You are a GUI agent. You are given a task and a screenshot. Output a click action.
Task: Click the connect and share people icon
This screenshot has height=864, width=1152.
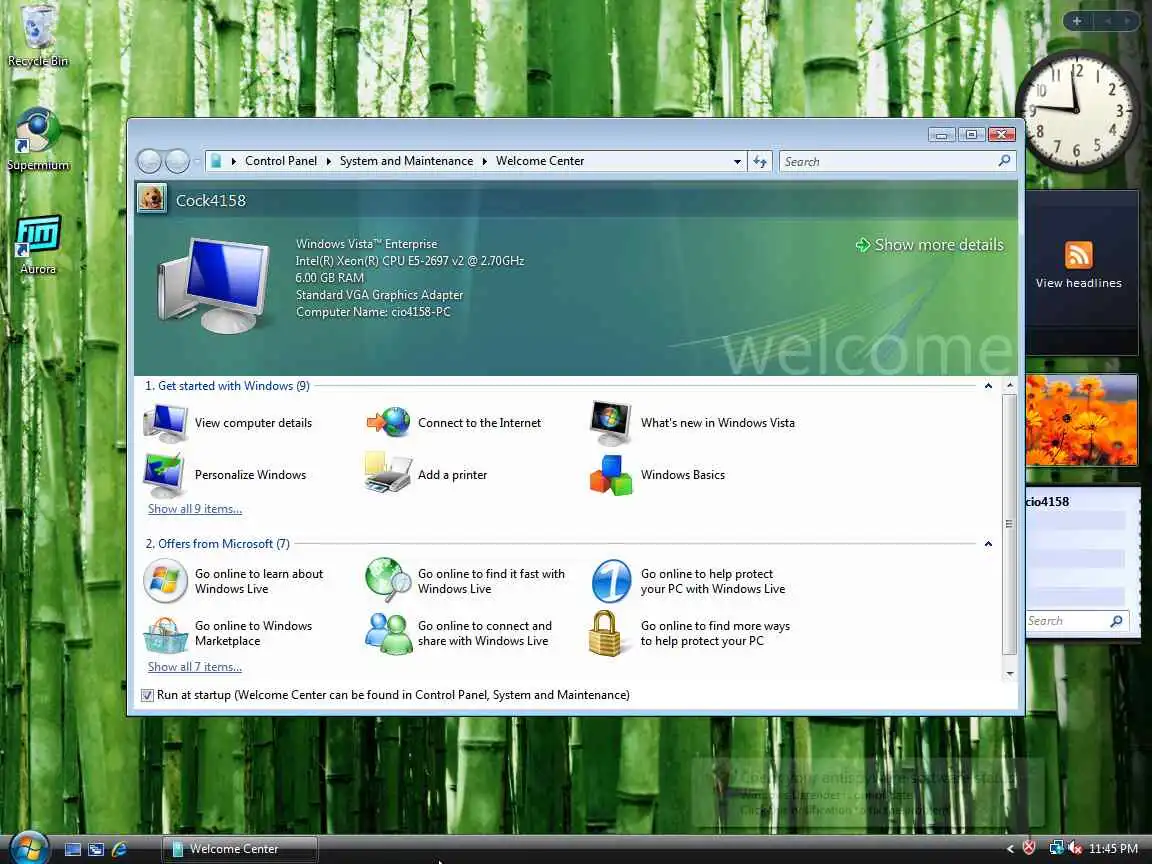[389, 633]
